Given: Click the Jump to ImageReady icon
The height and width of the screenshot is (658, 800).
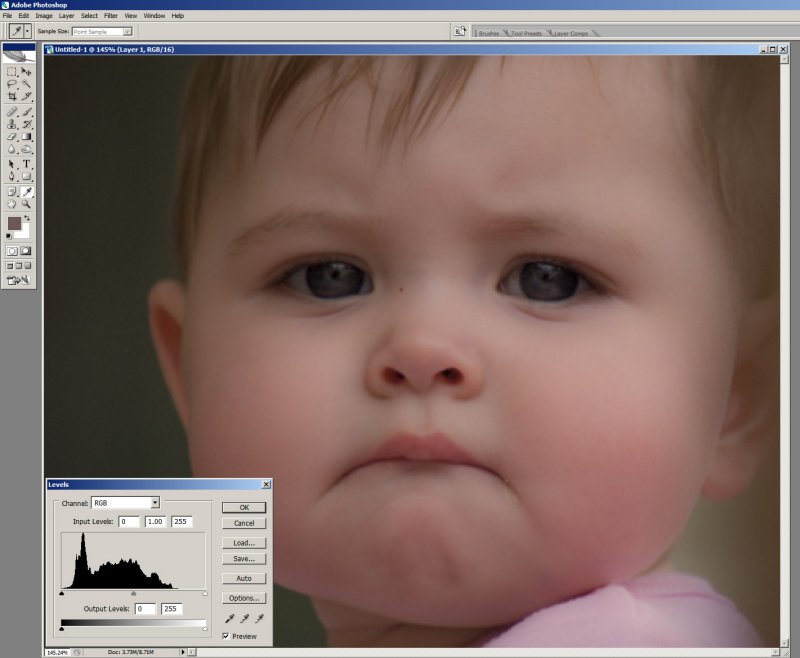Looking at the screenshot, I should (x=18, y=280).
